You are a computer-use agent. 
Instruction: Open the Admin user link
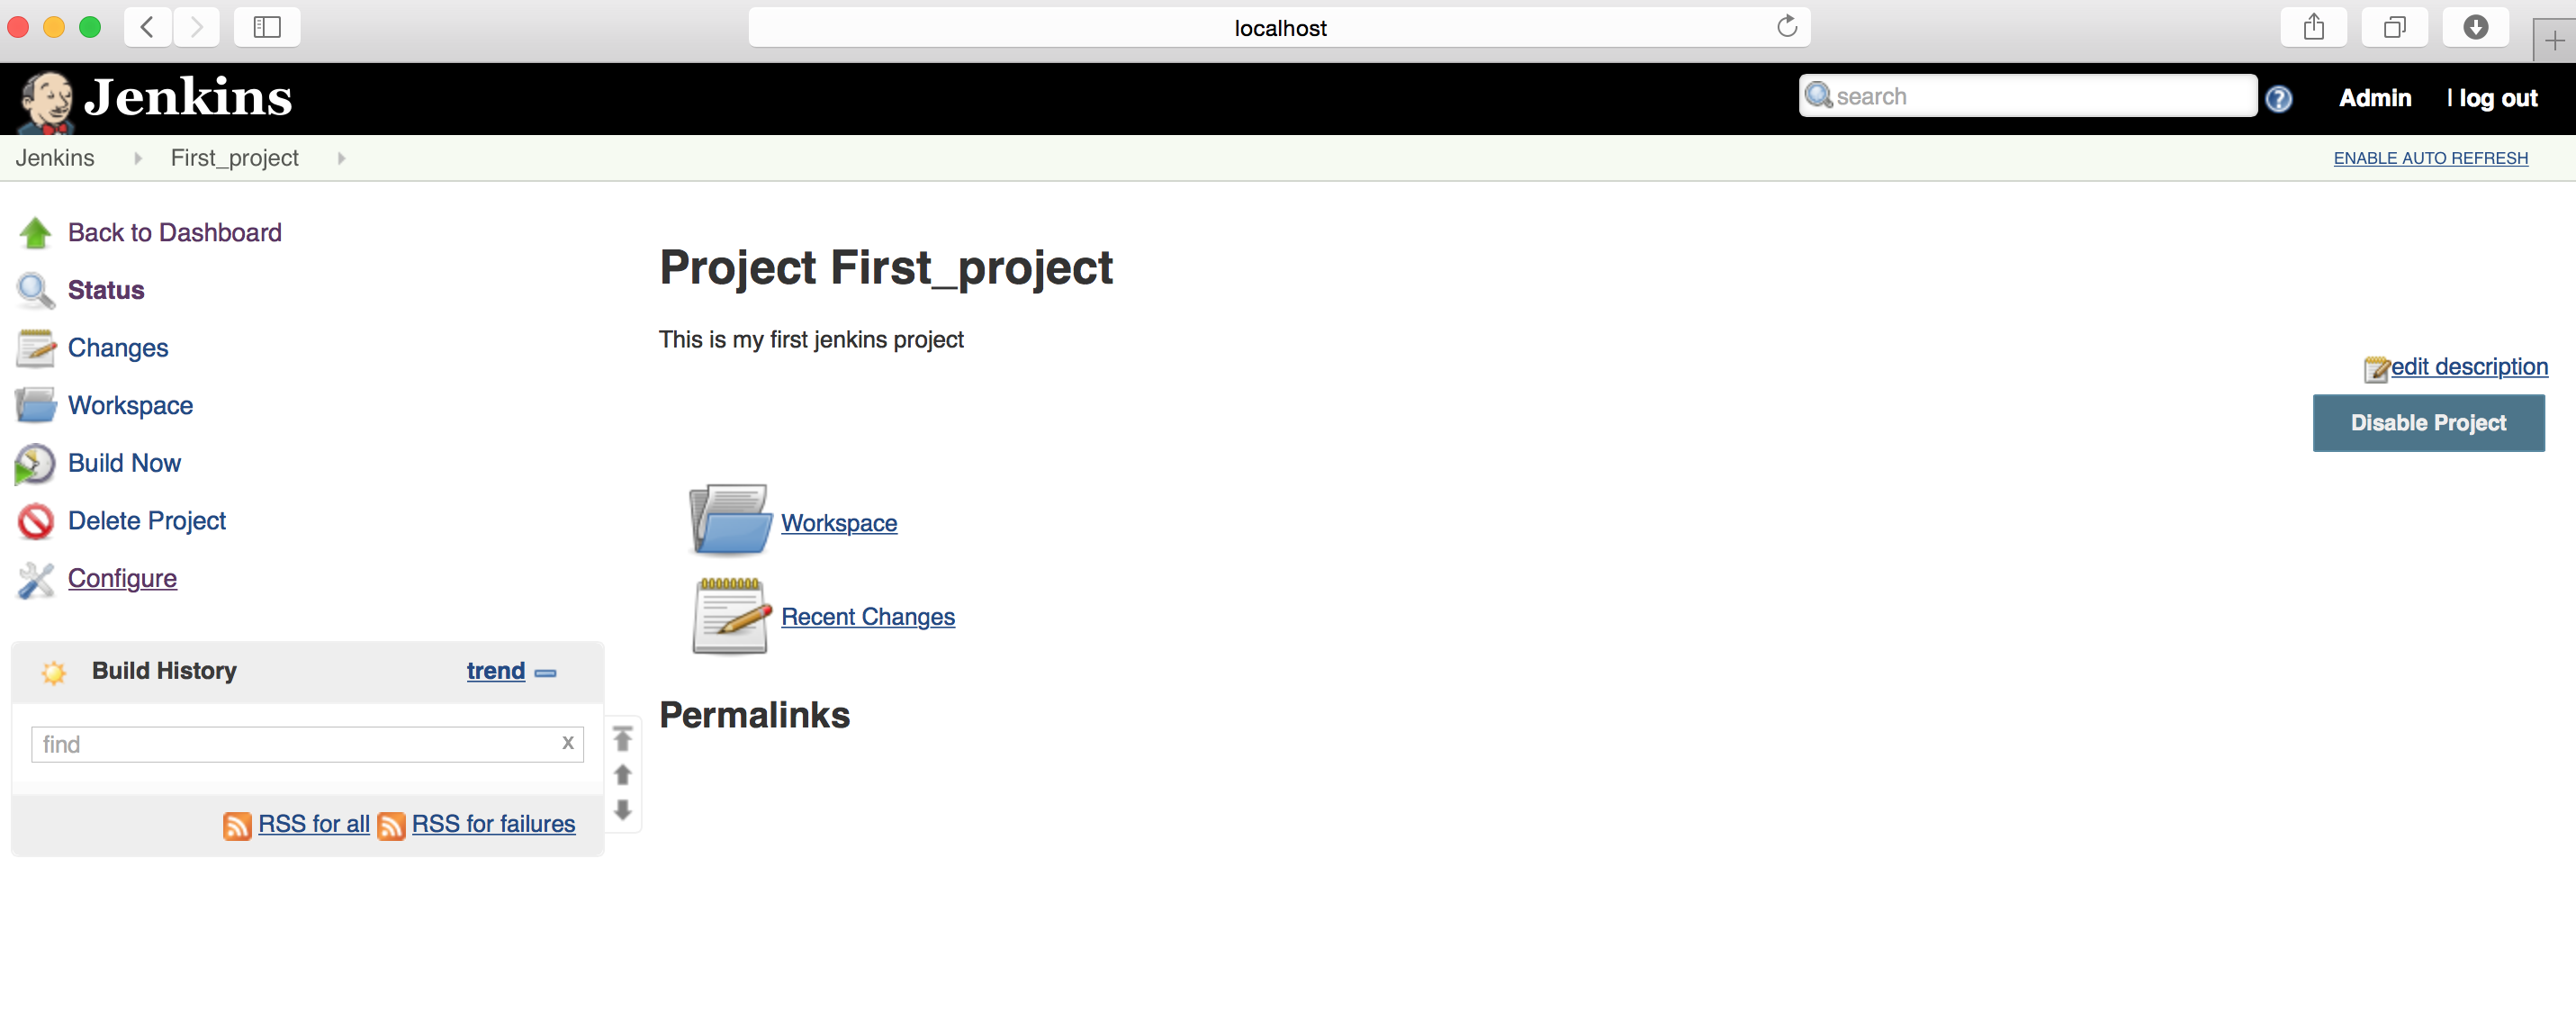[x=2375, y=98]
